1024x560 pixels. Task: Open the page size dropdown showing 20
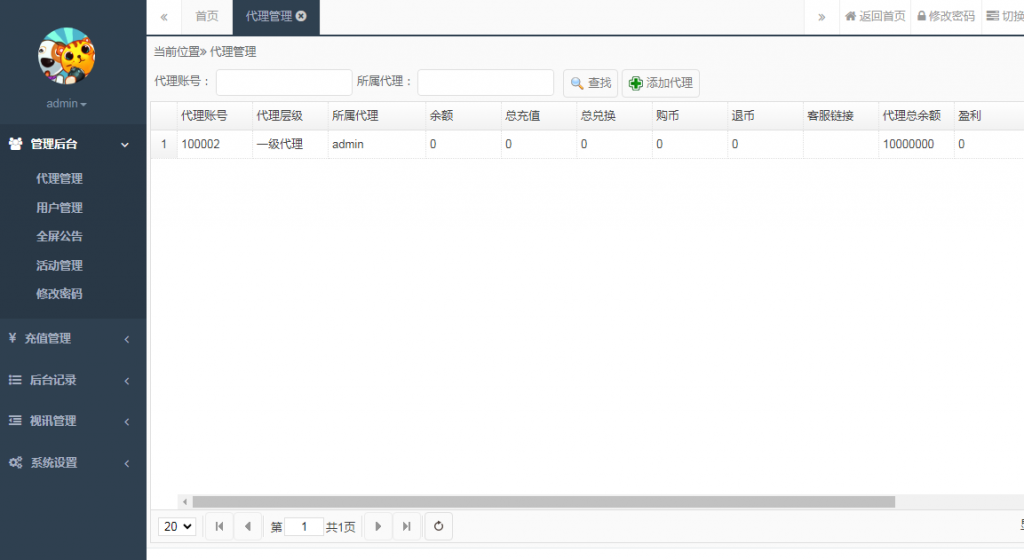tap(177, 526)
